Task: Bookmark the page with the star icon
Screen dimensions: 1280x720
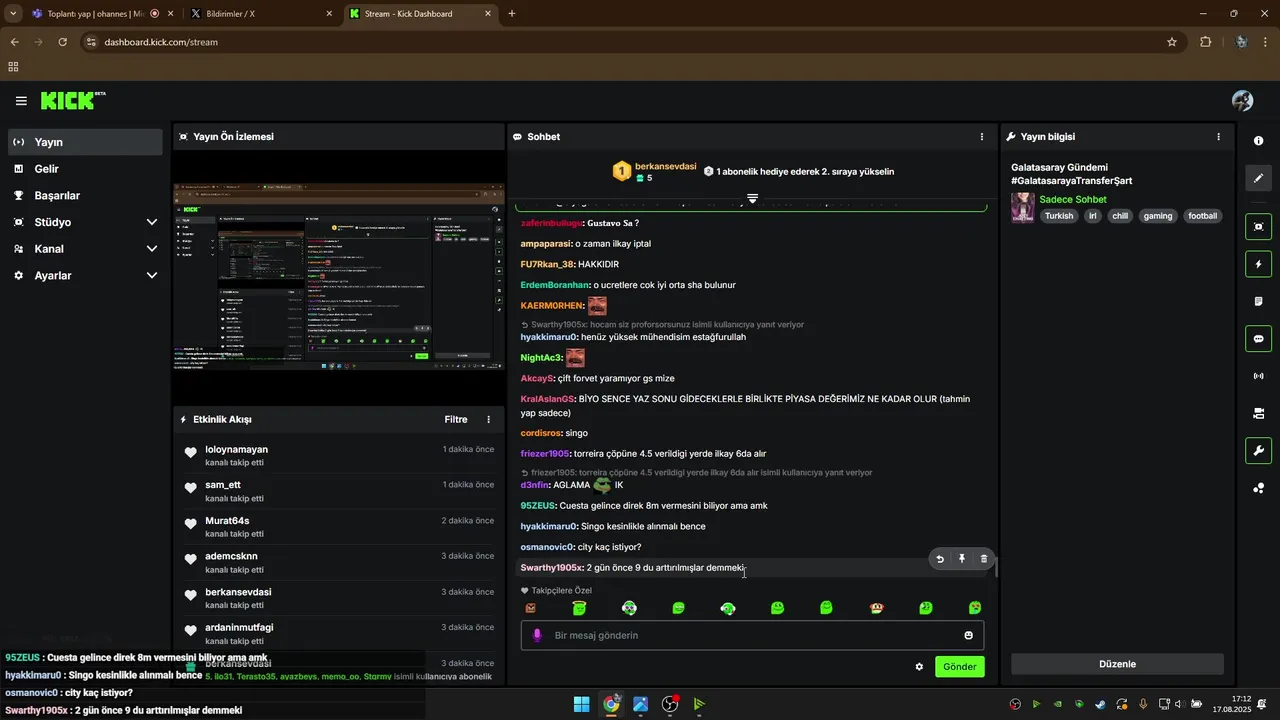Action: tap(1172, 42)
